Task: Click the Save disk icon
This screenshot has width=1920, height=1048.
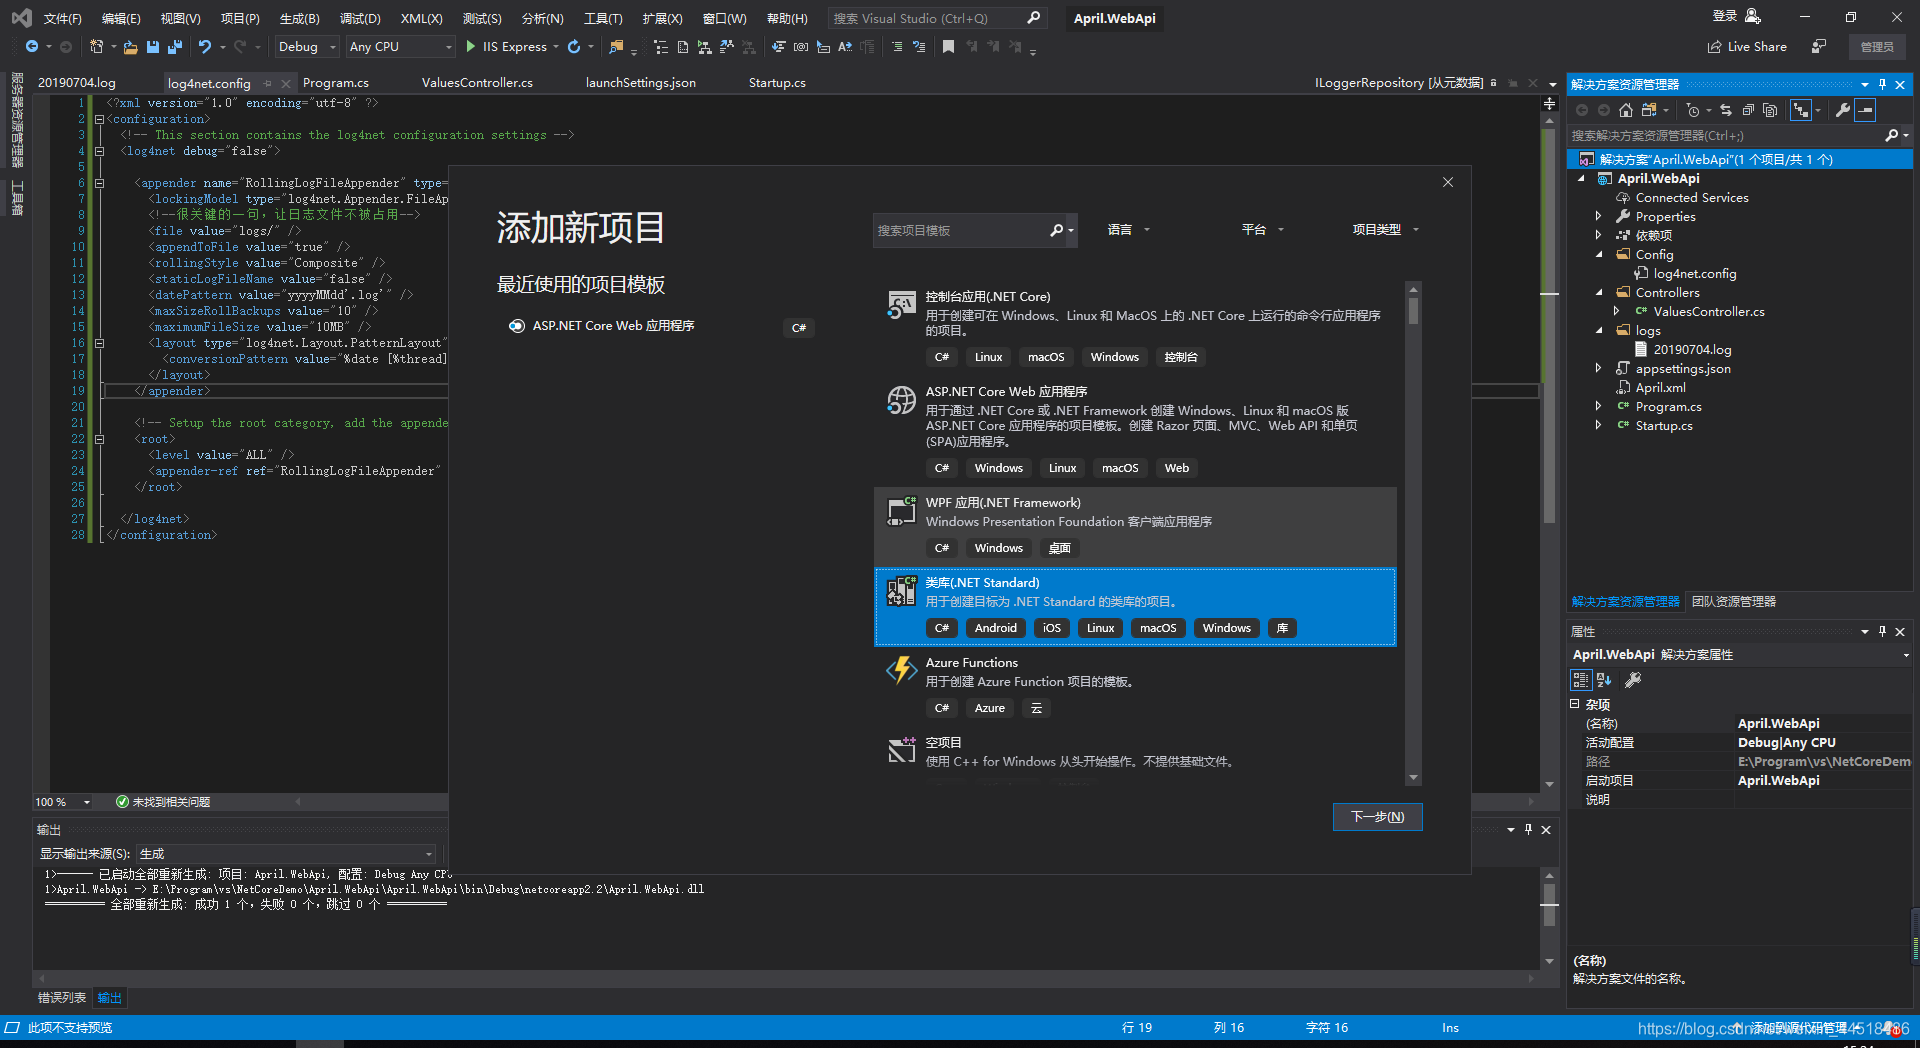Action: coord(153,47)
